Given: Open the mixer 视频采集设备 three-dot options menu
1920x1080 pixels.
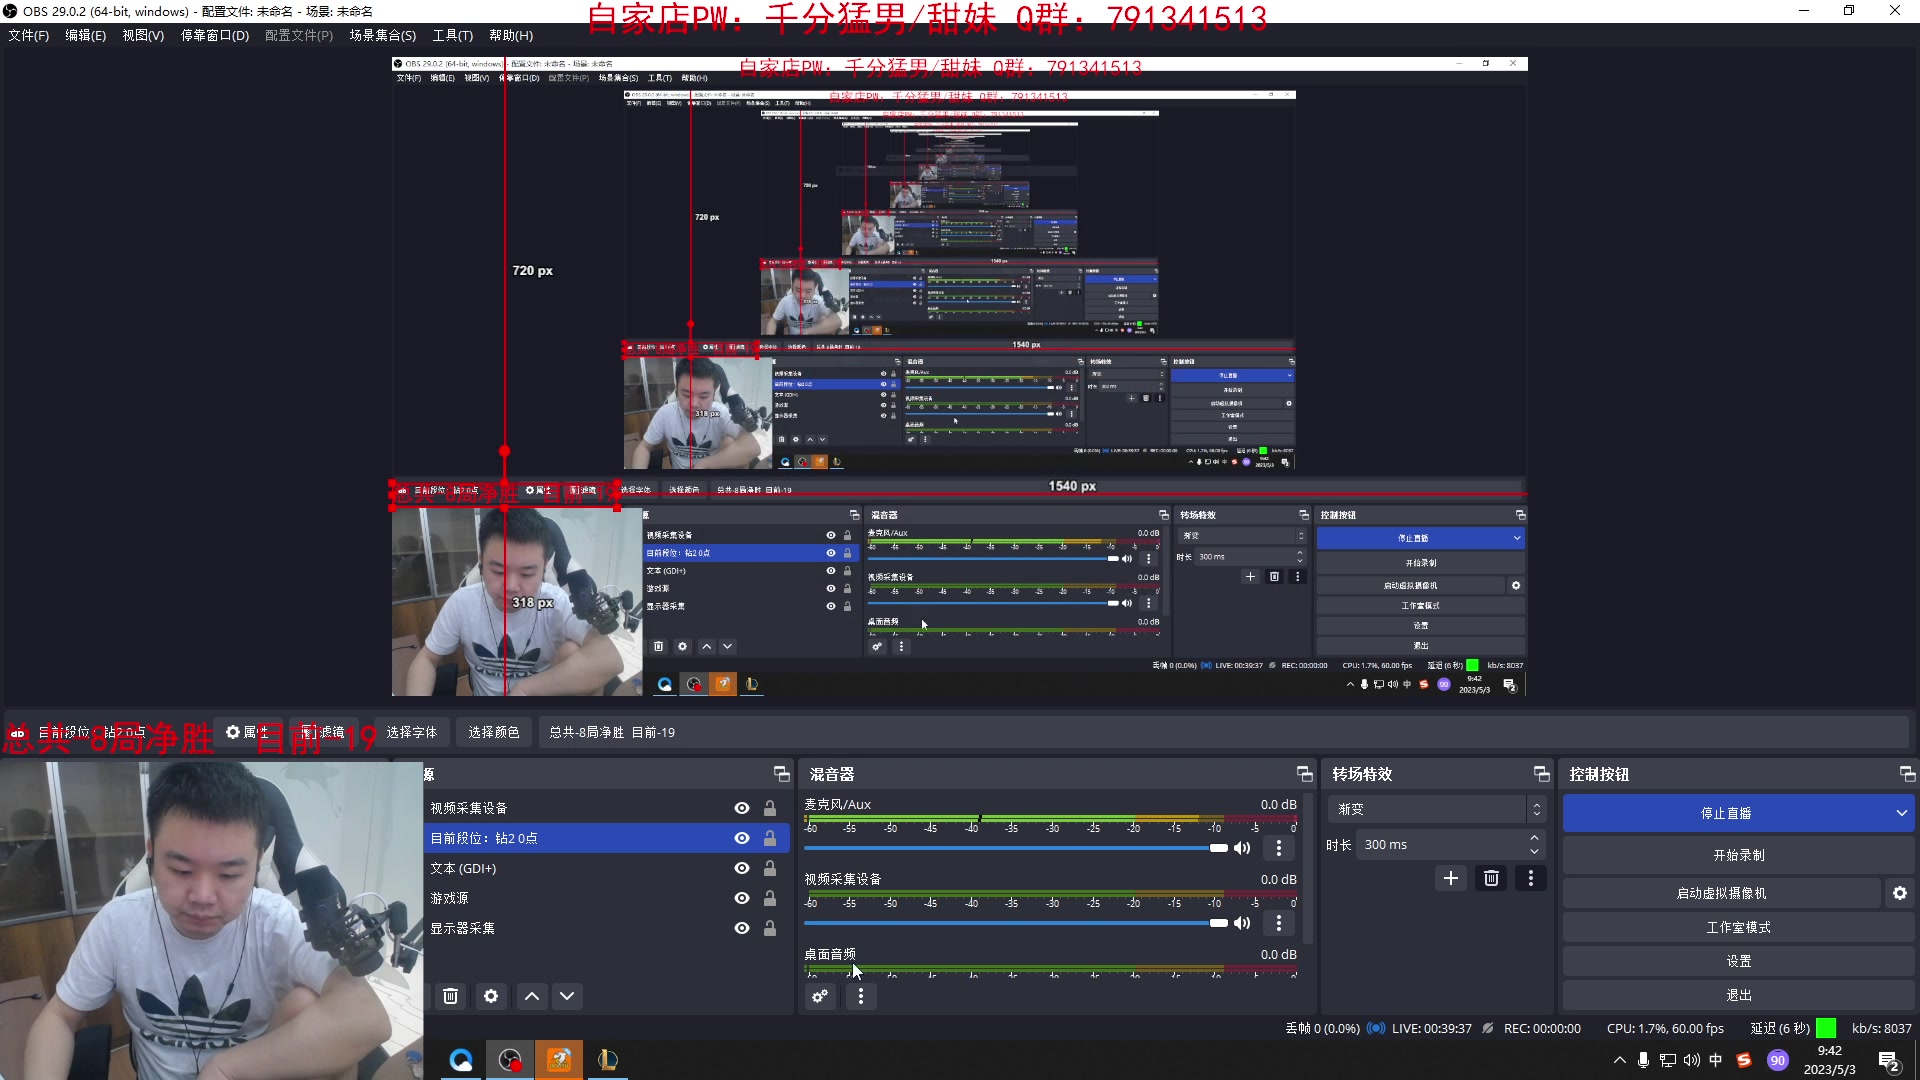Looking at the screenshot, I should pyautogui.click(x=1278, y=923).
